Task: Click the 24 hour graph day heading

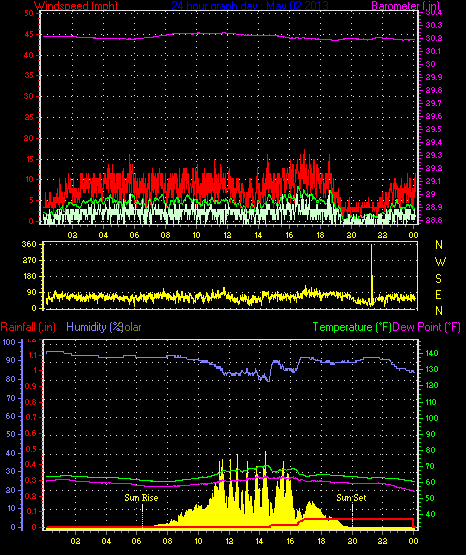Action: tap(250, 6)
